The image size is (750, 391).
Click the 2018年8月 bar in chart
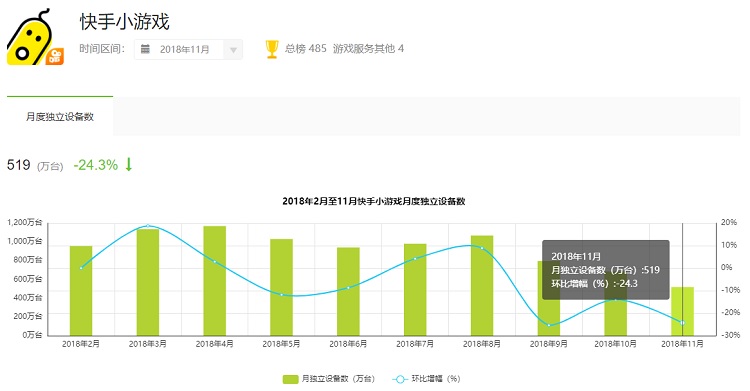[x=482, y=285]
